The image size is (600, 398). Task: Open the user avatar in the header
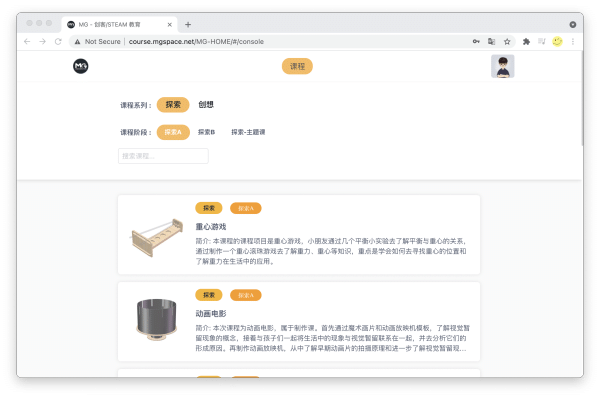pos(502,66)
